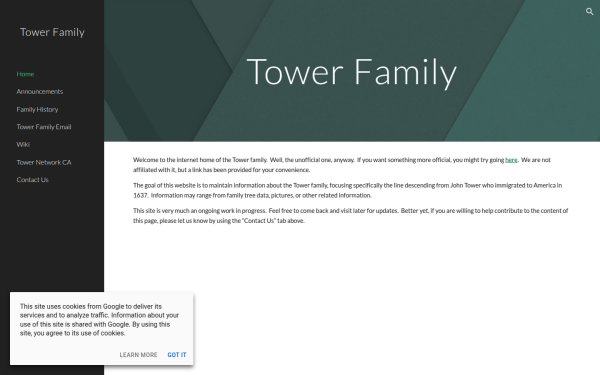Open the Contact Us page
The width and height of the screenshot is (600, 375).
click(x=33, y=179)
